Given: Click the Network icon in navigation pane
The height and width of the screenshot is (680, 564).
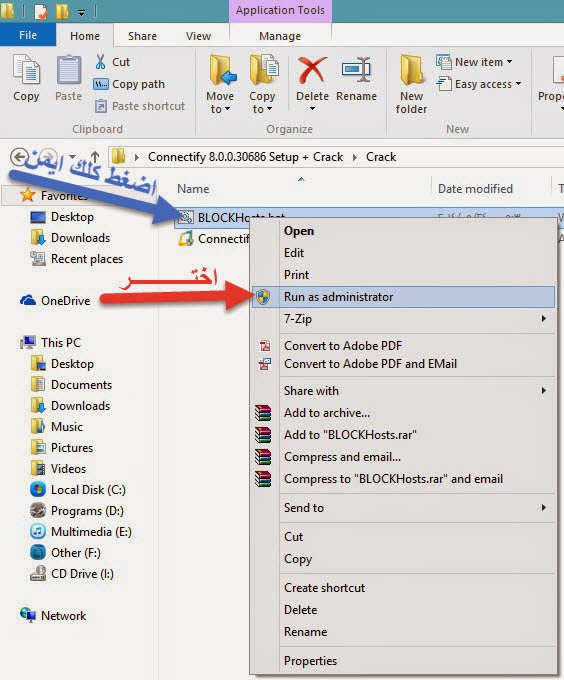Looking at the screenshot, I should pos(28,615).
